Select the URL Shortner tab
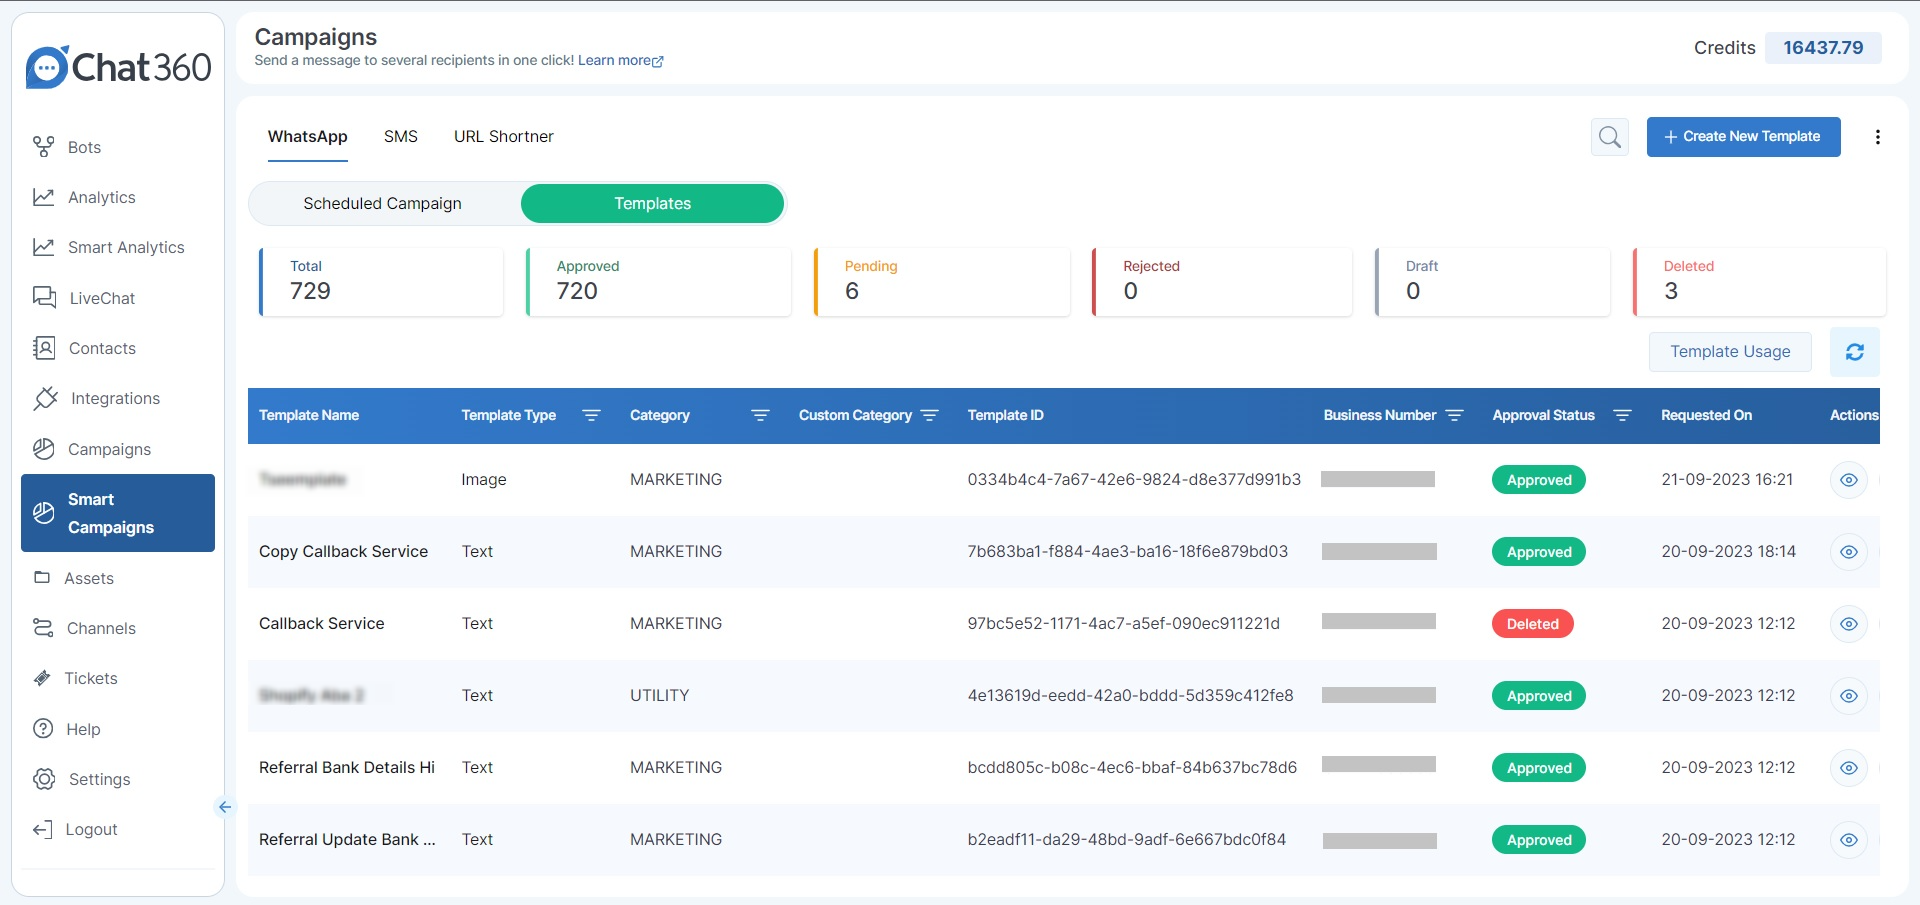Screen dimensions: 1920x905 click(504, 137)
